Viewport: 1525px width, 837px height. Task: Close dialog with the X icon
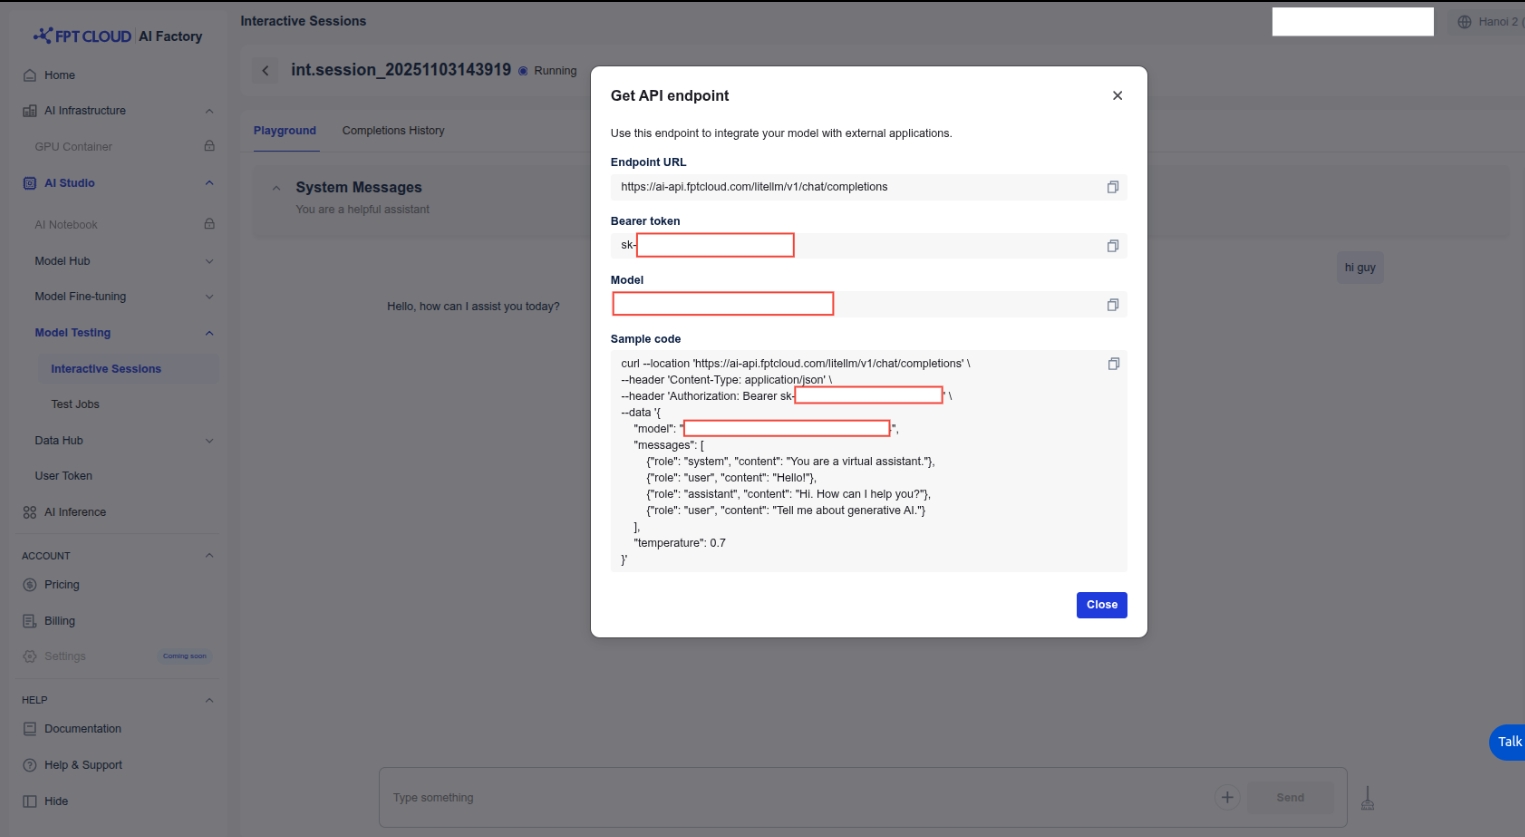[x=1117, y=96]
